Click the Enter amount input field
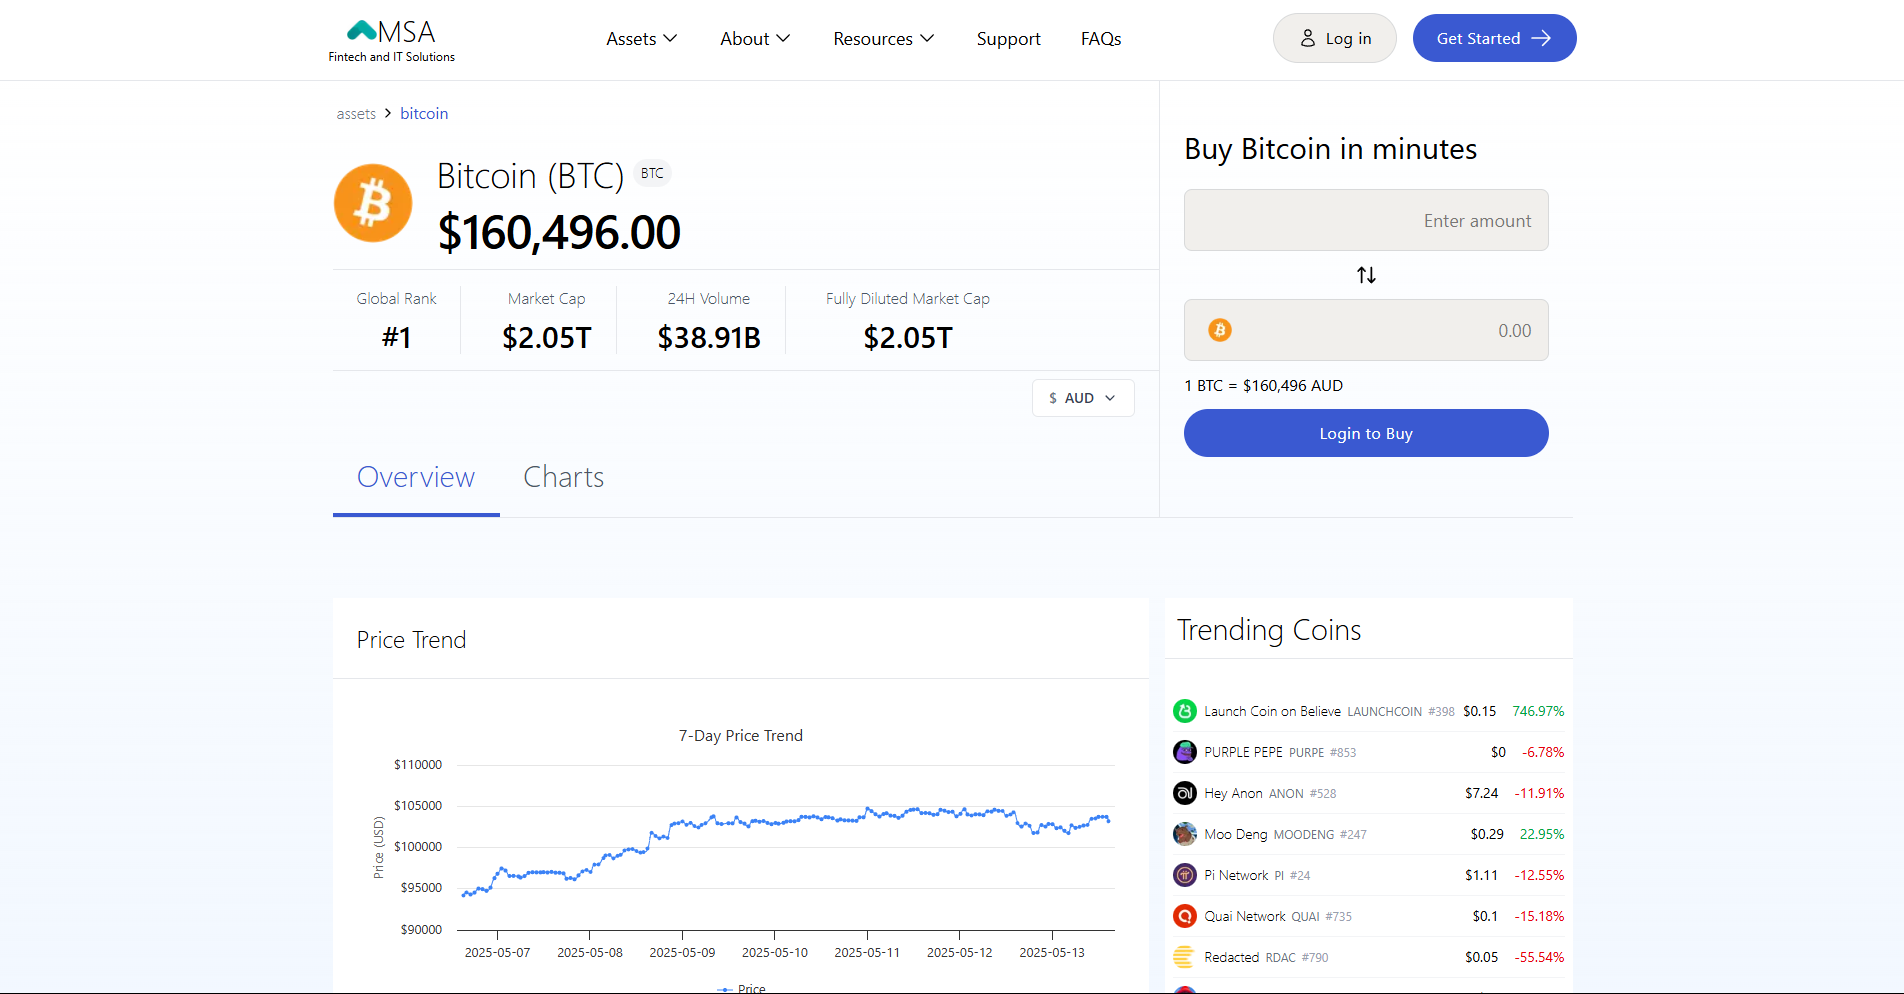This screenshot has width=1904, height=994. (x=1365, y=220)
